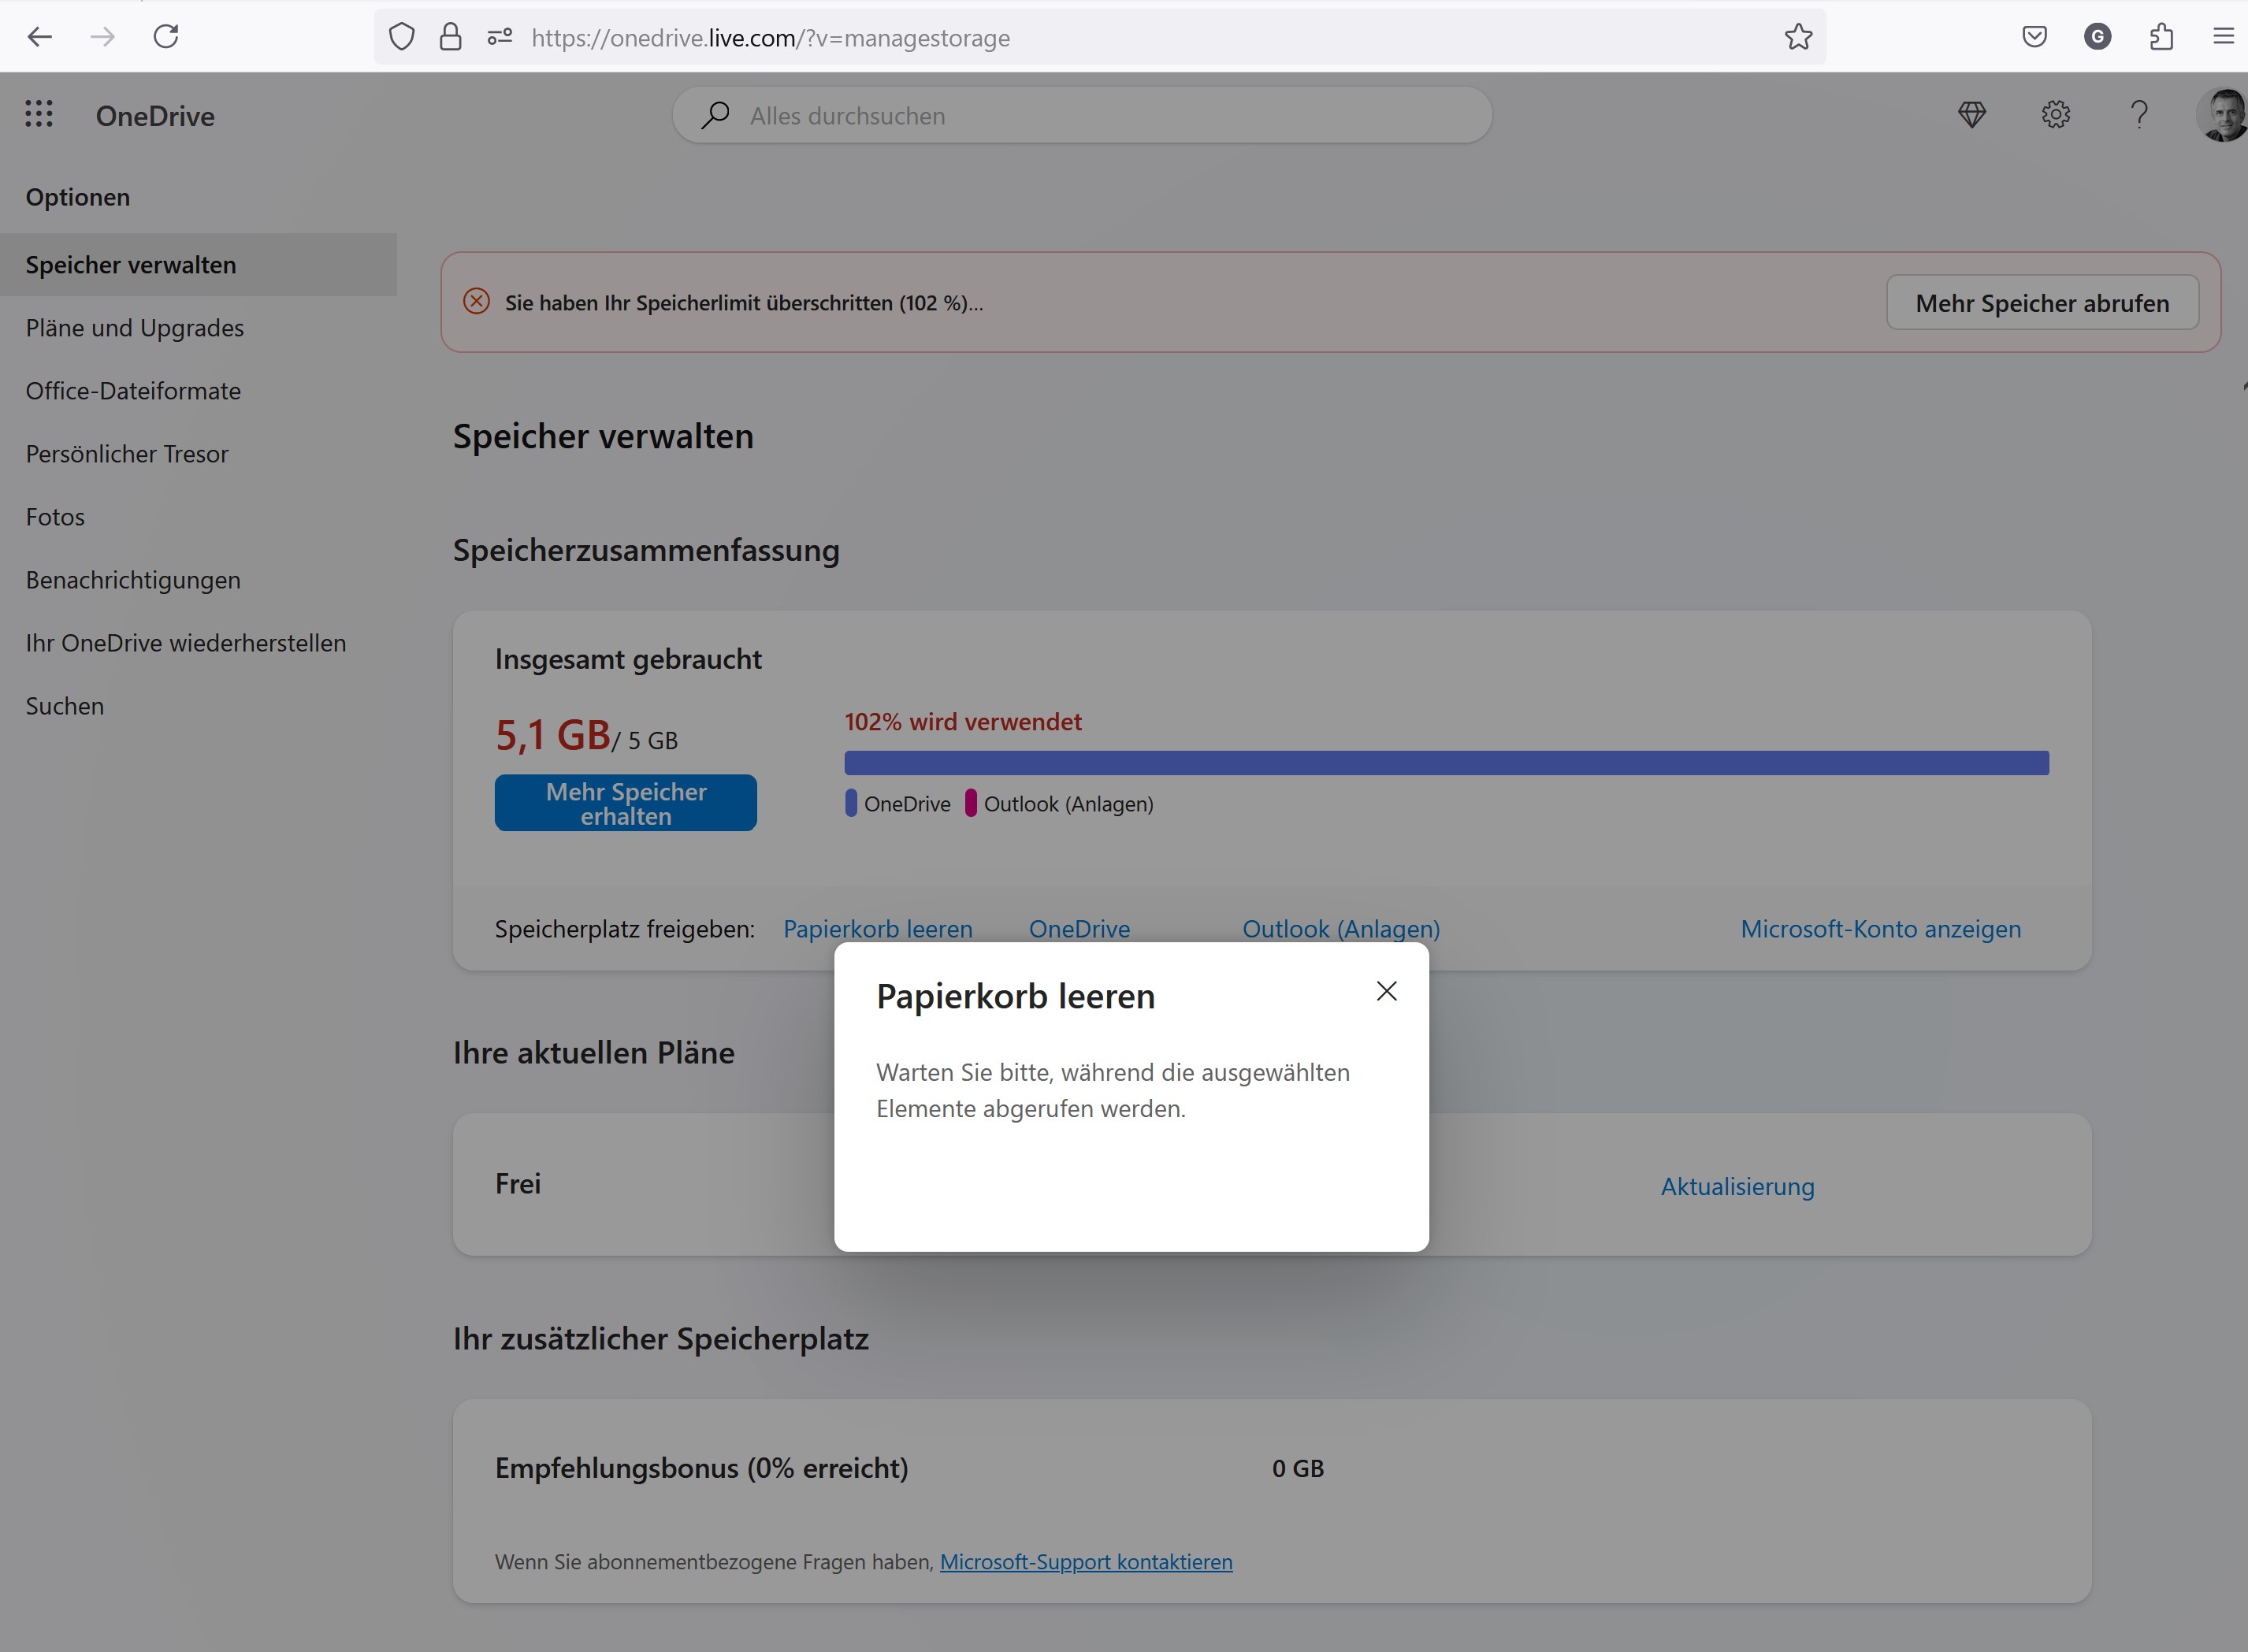Viewport: 2248px width, 1652px height.
Task: Open the shield tracking protection icon
Action: tap(401, 37)
